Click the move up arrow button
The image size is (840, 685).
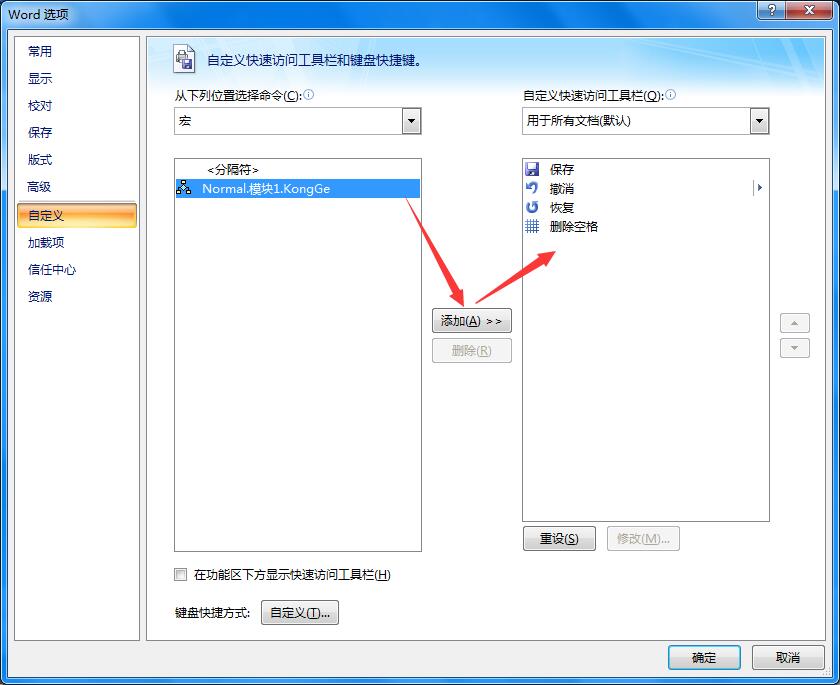pos(794,323)
